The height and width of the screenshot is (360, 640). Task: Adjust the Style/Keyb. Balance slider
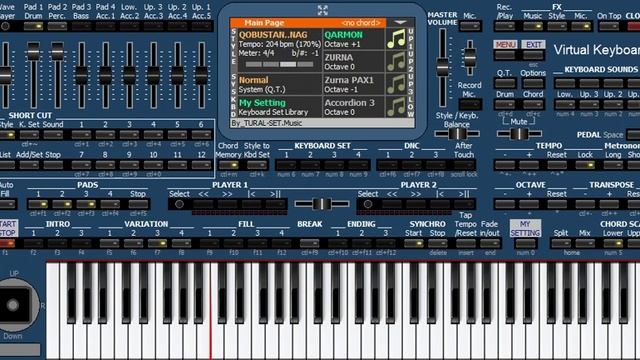[x=457, y=133]
